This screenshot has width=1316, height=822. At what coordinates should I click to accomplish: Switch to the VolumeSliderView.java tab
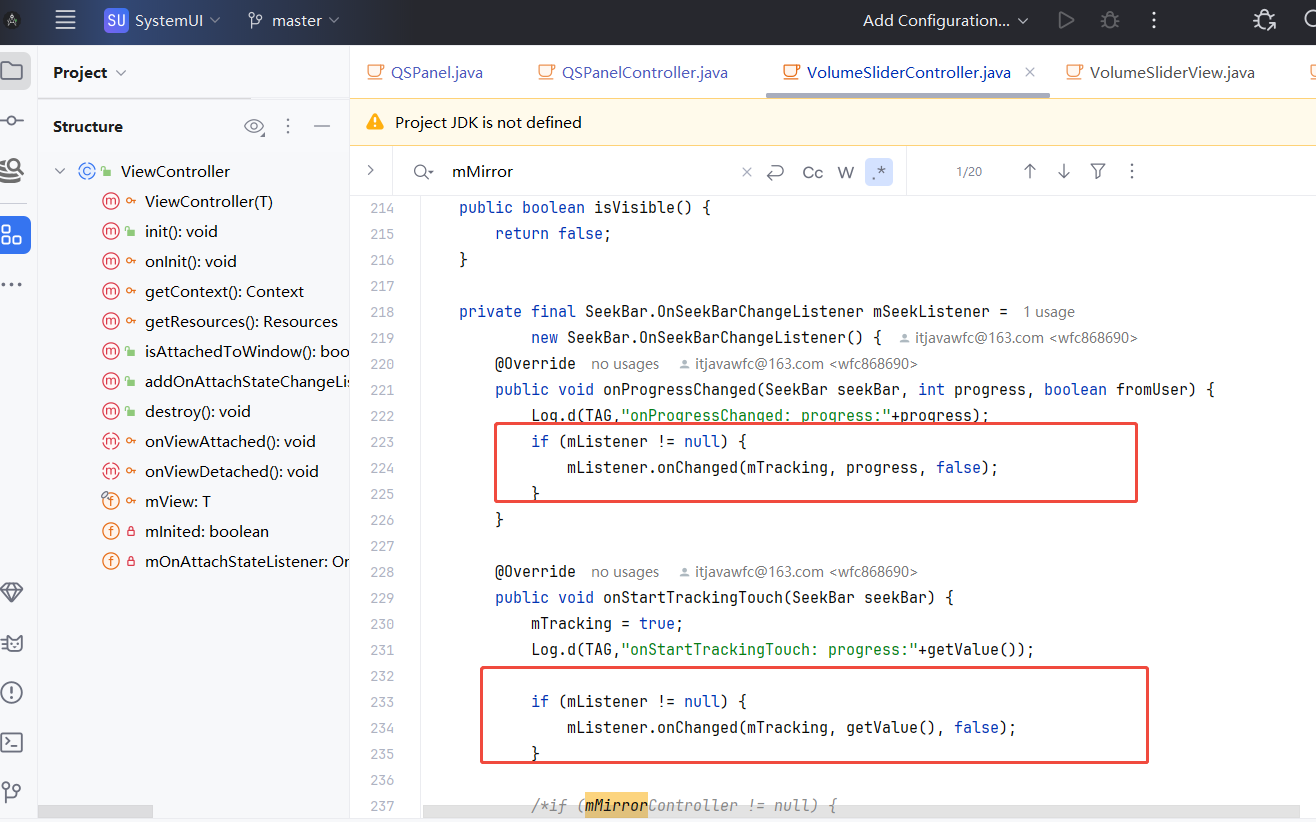coord(1160,72)
